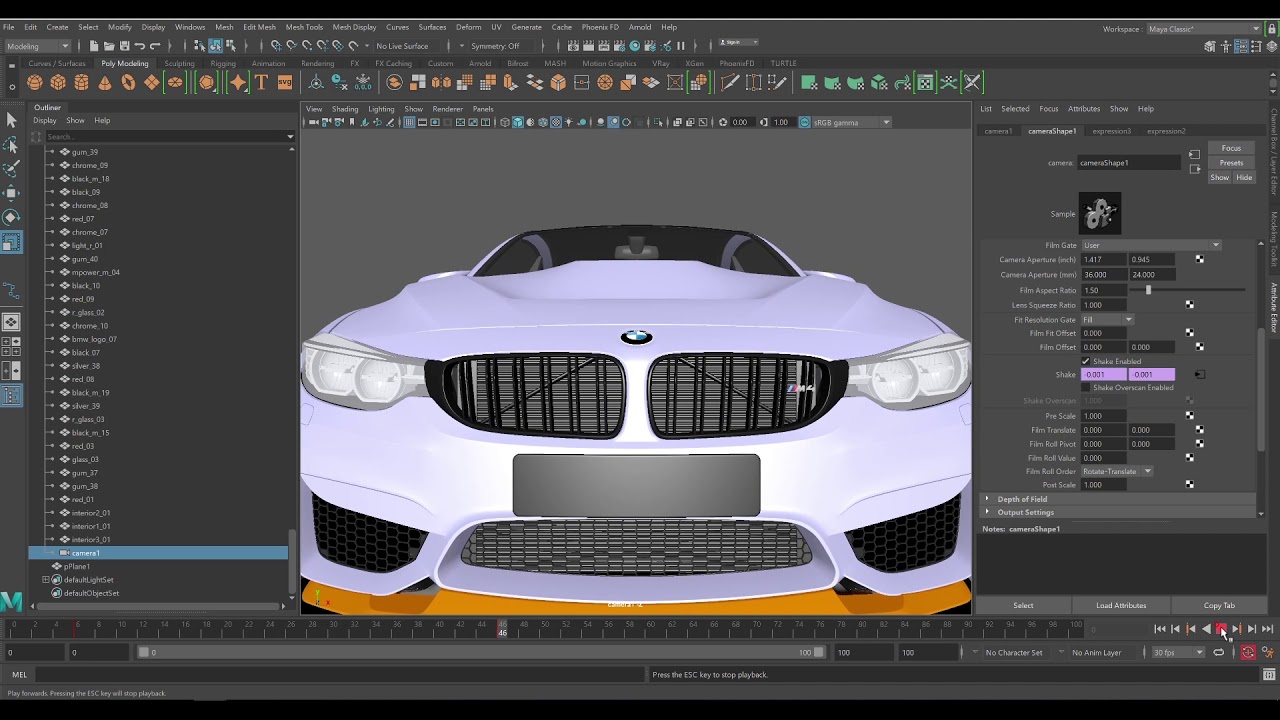Click the camera name field cameraShape1
1280x720 pixels.
[1128, 162]
